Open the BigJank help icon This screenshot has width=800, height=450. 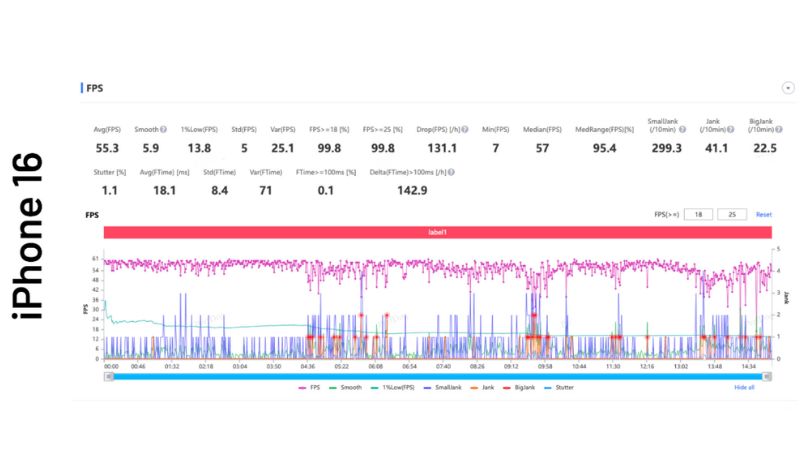[779, 130]
